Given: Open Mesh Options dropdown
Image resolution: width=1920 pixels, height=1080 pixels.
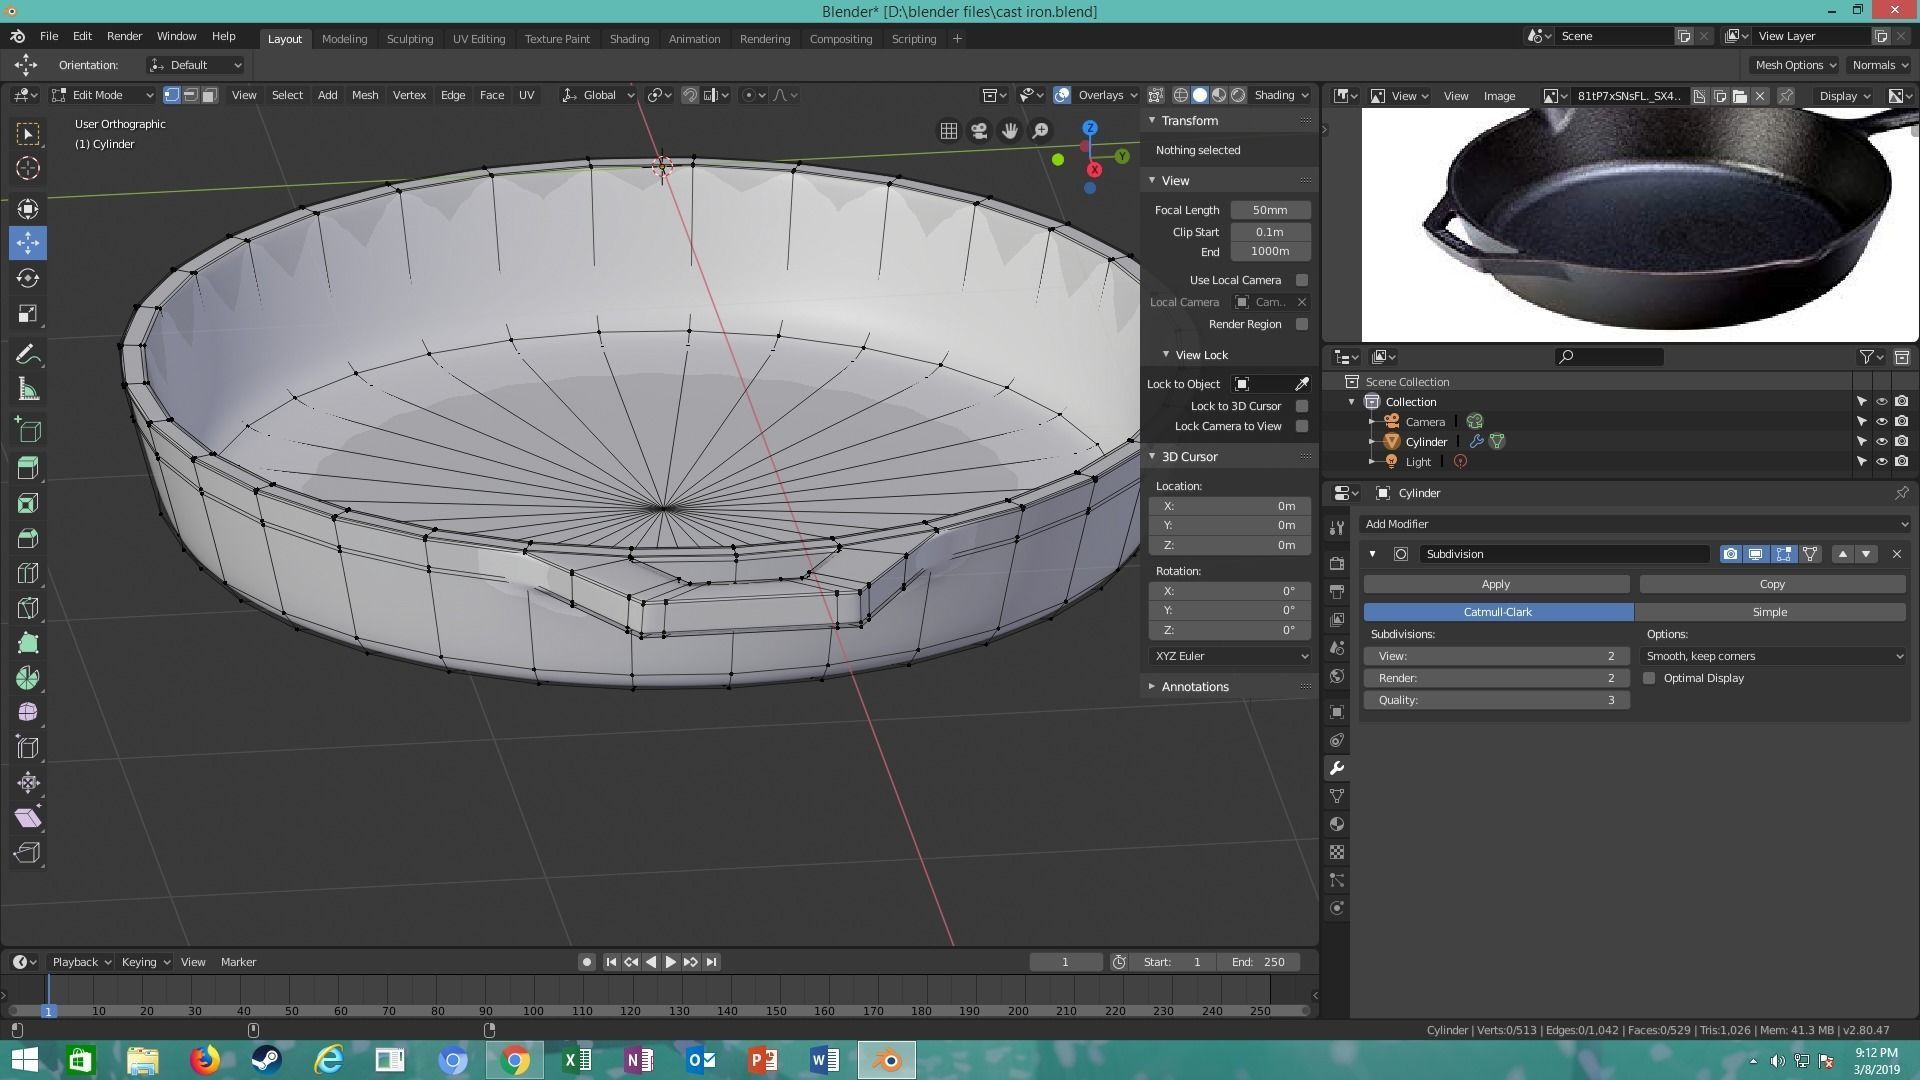Looking at the screenshot, I should tap(1796, 65).
